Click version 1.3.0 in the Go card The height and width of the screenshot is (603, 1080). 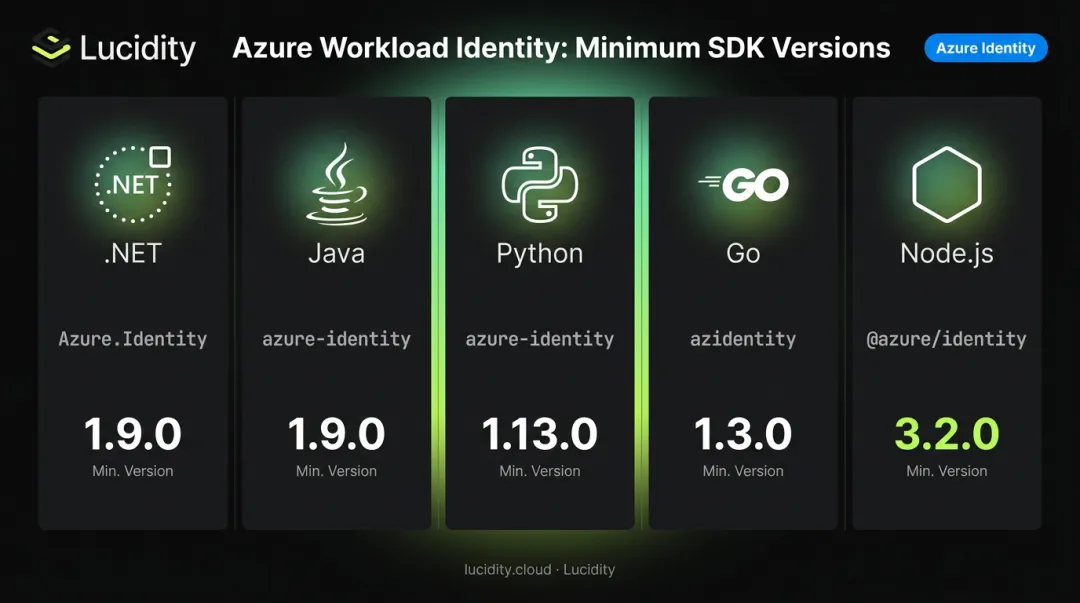tap(743, 434)
